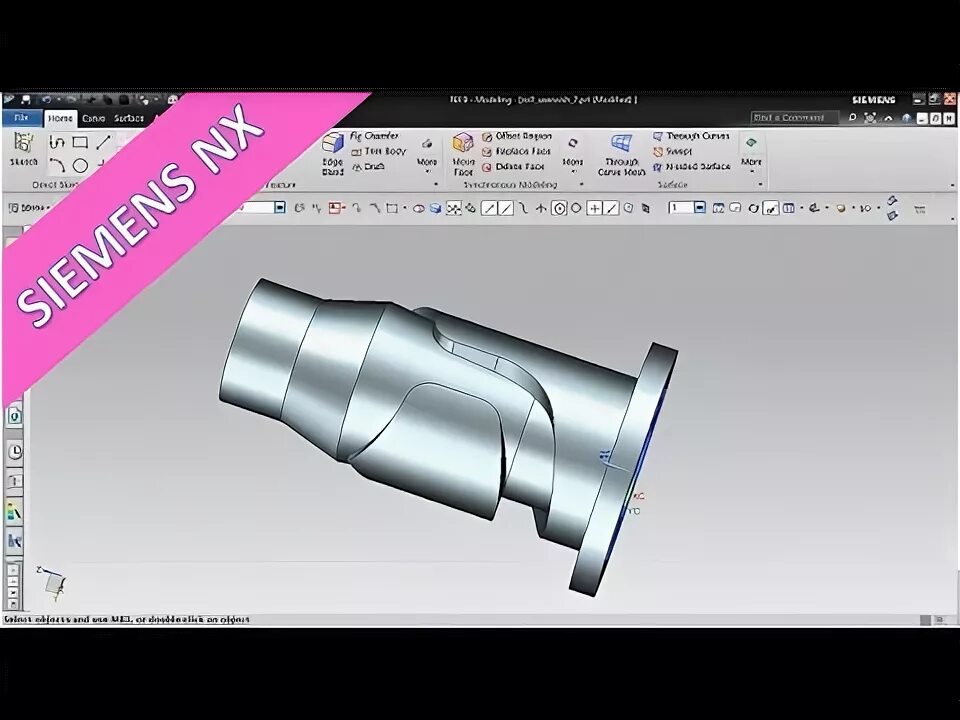Screen dimensions: 960x720
Task: Click the magnifier search icon beside Find a Command
Action: (852, 118)
